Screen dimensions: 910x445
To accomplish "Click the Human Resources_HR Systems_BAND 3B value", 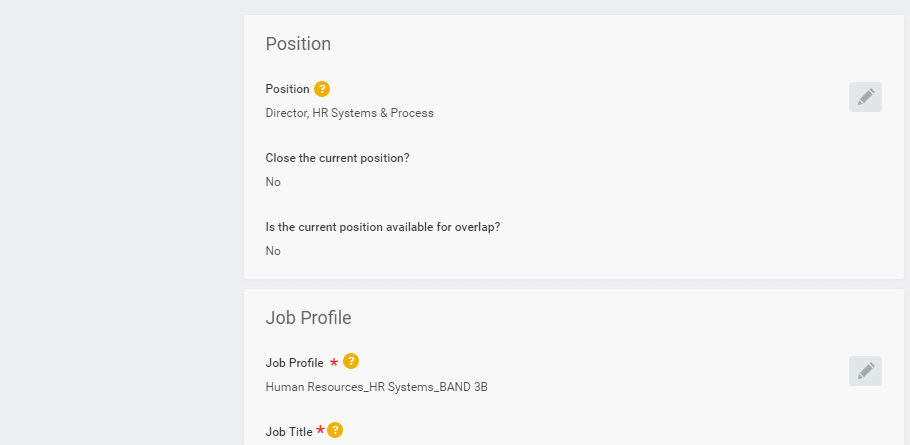I will 376,387.
